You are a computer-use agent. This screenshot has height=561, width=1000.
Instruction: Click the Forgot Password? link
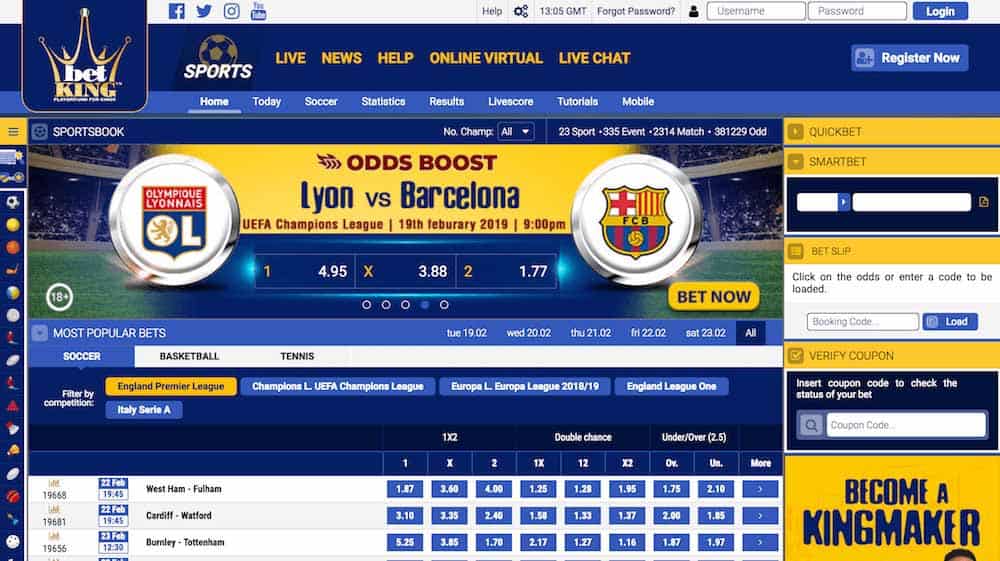(636, 11)
